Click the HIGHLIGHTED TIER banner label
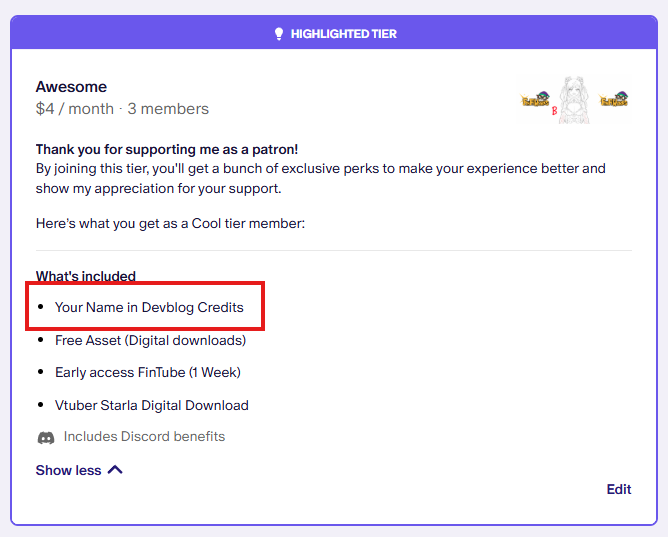The height and width of the screenshot is (537, 668). [343, 34]
